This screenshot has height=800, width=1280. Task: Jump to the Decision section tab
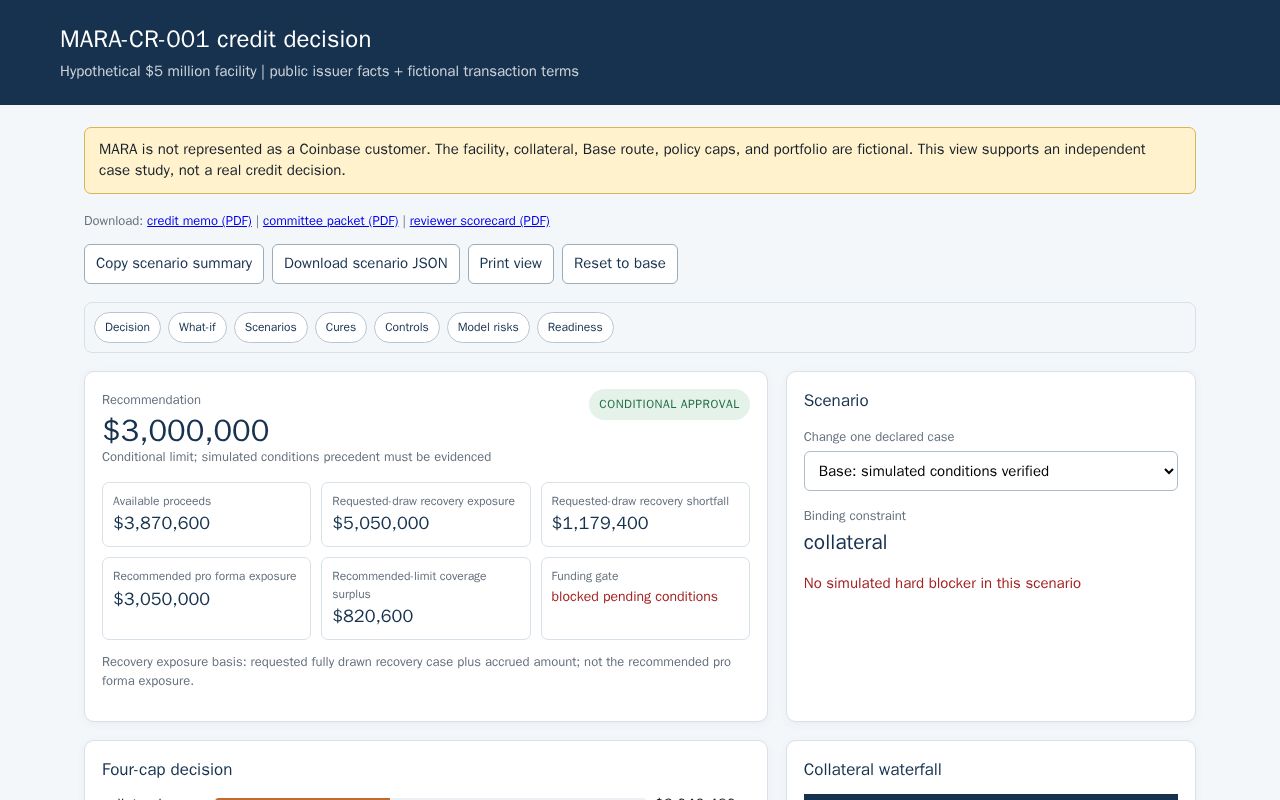coord(127,328)
